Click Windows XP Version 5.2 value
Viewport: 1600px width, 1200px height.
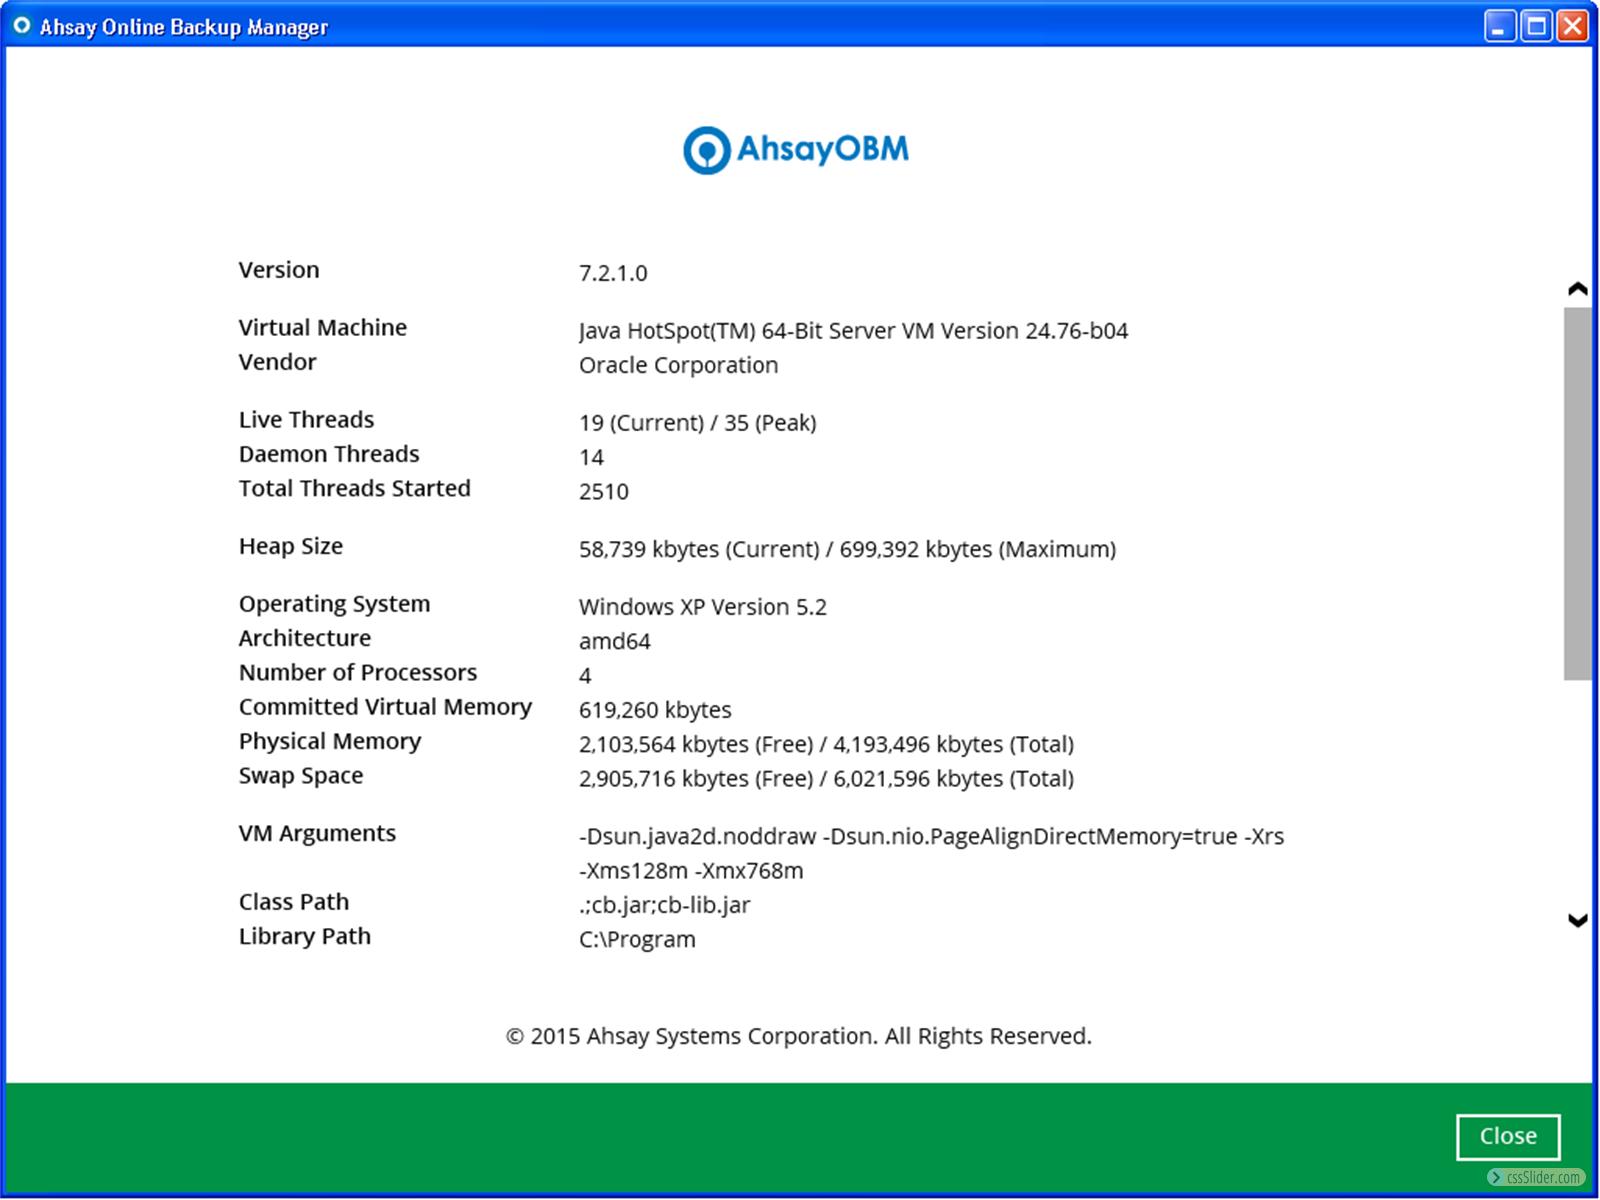coord(702,607)
